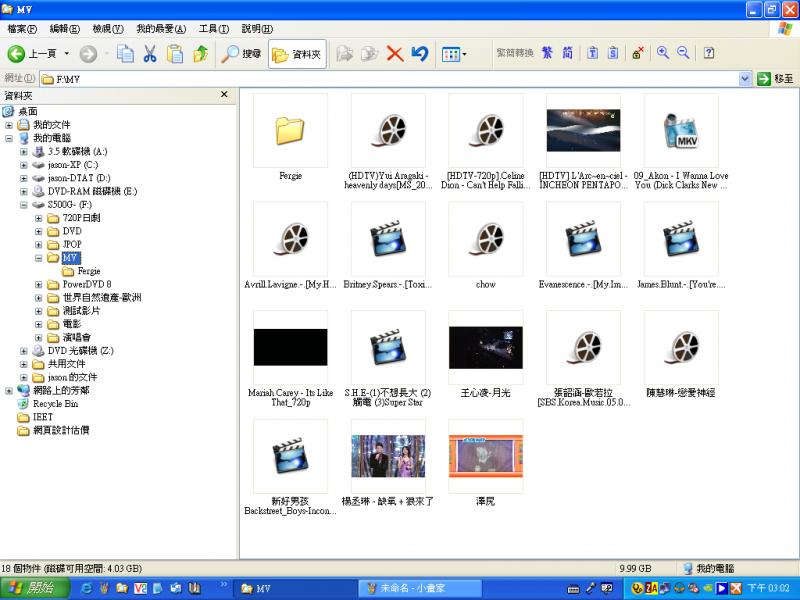Select PowerDVD 8 folder in tree
This screenshot has height=600, width=800.
tap(86, 284)
